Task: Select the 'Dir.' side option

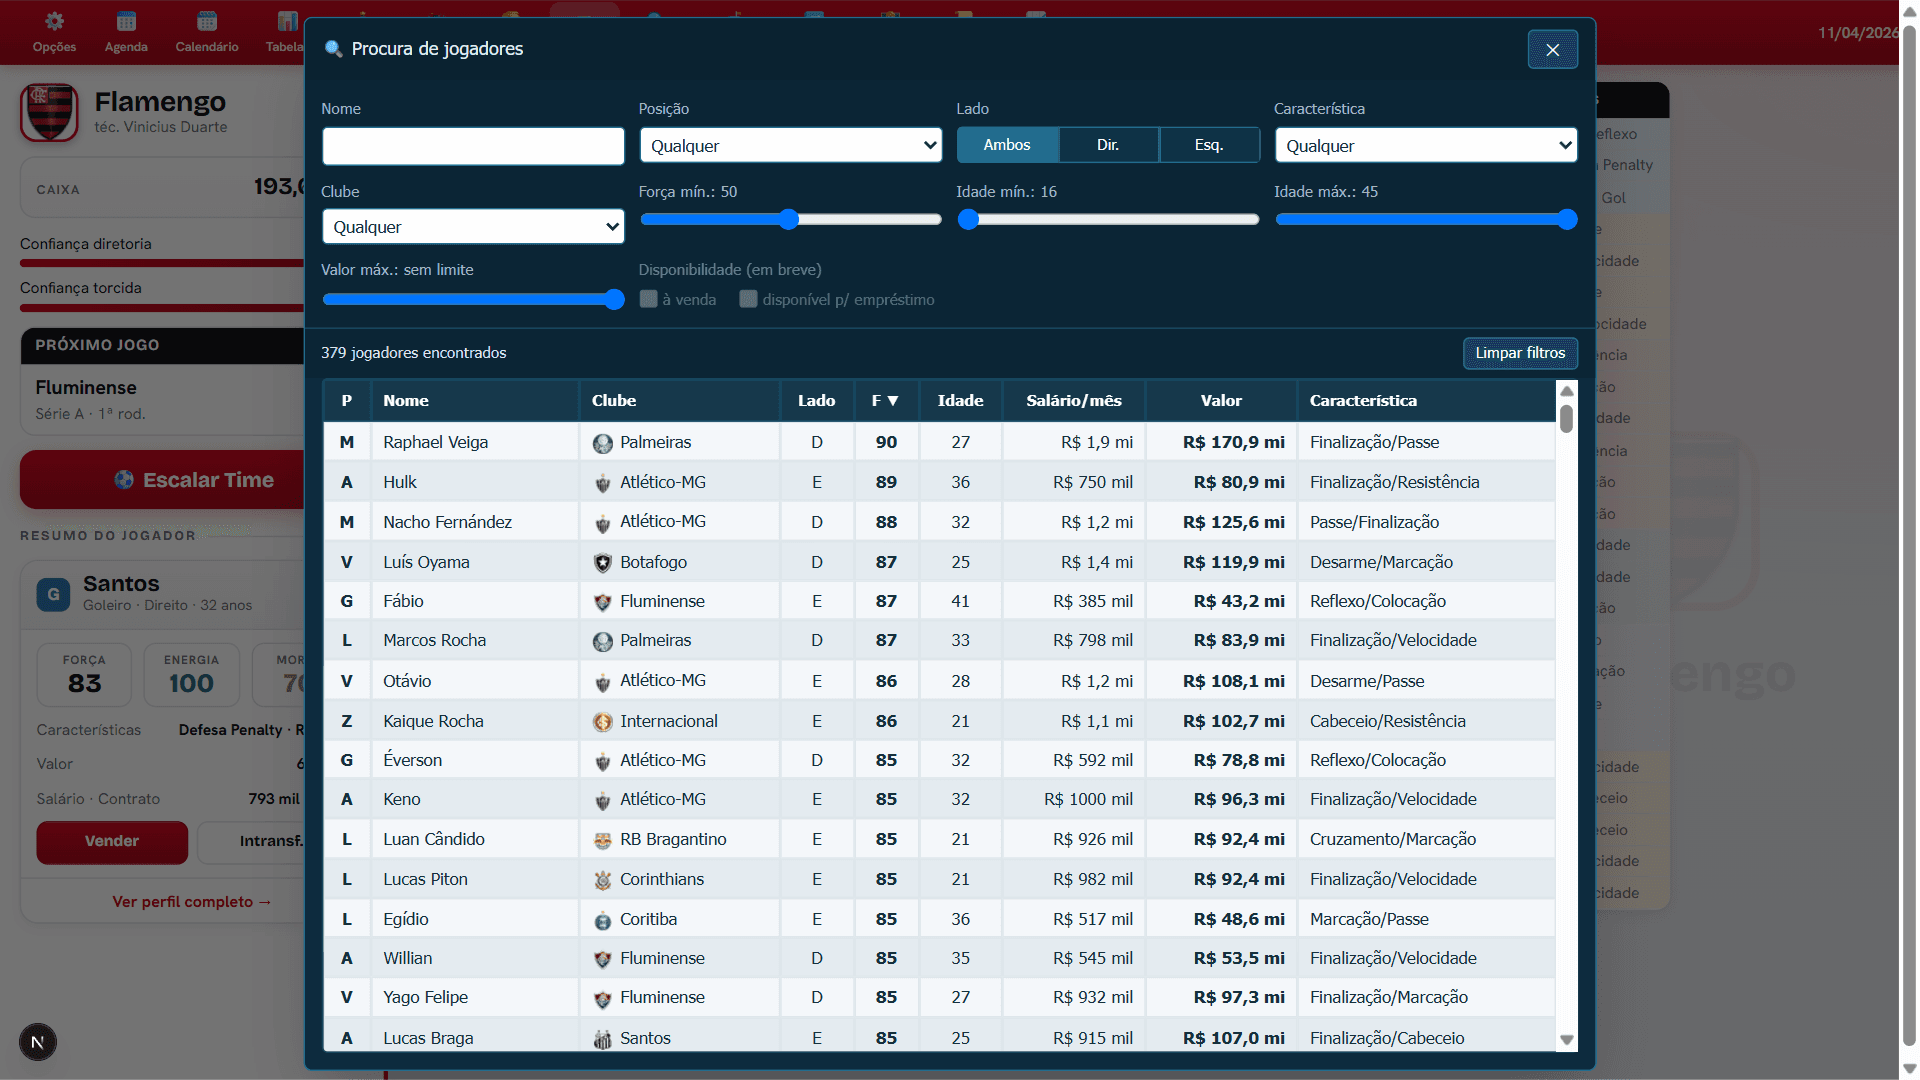Action: pos(1108,145)
